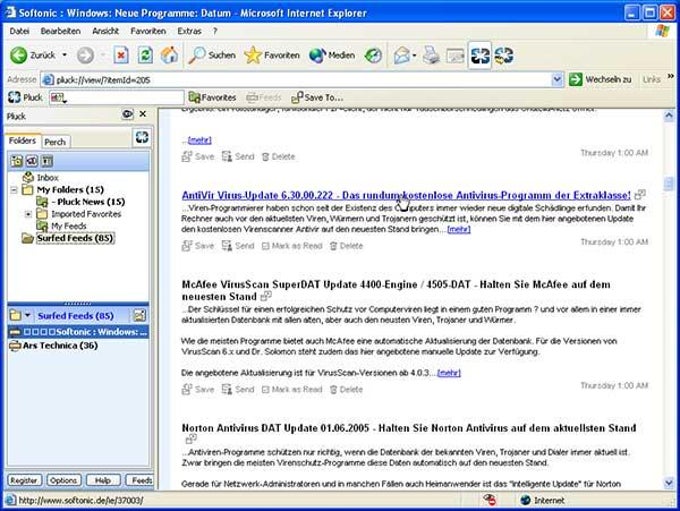Click the Pluck toolbar button
This screenshot has height=511, width=680.
click(25, 98)
